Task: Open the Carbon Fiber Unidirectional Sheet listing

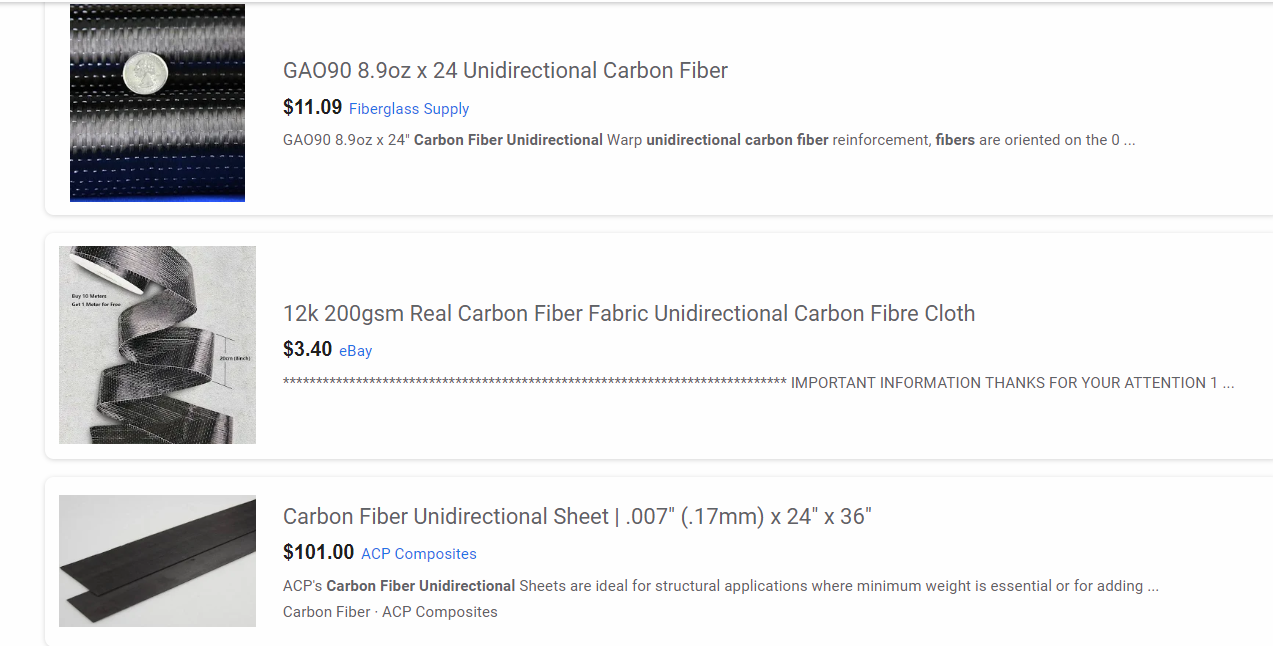Action: 577,516
